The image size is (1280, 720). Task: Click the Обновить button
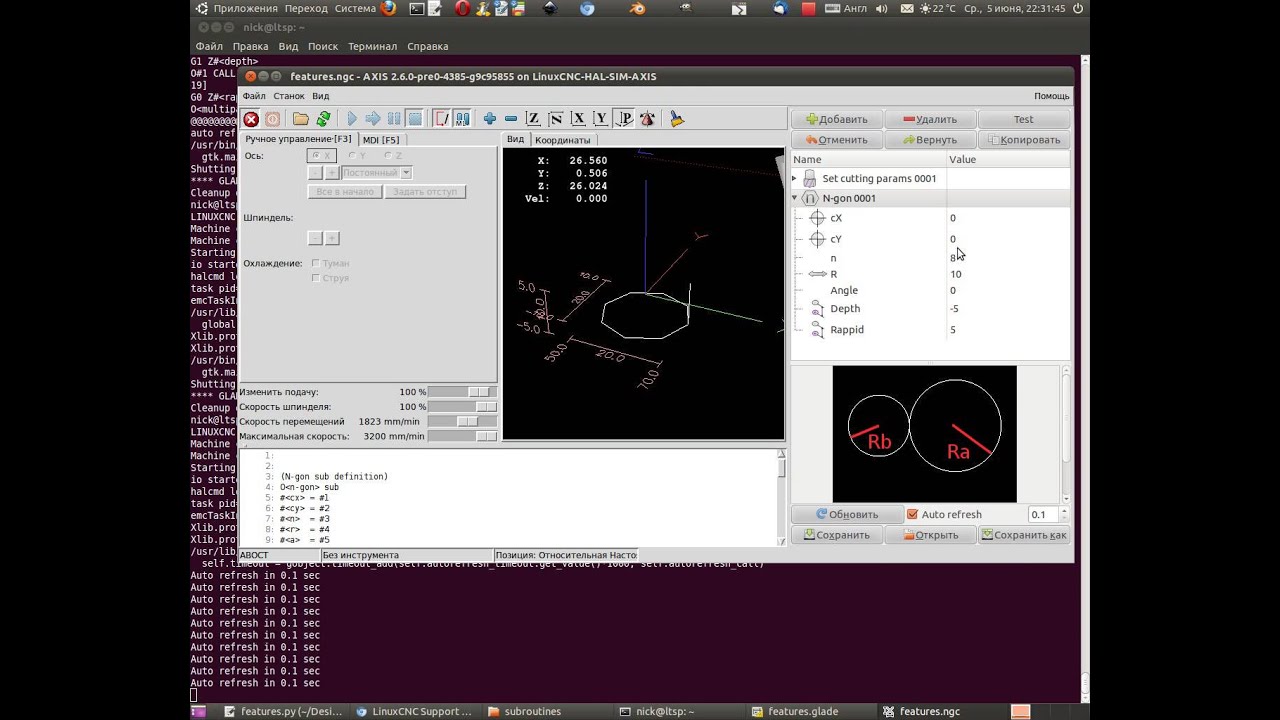pyautogui.click(x=846, y=514)
